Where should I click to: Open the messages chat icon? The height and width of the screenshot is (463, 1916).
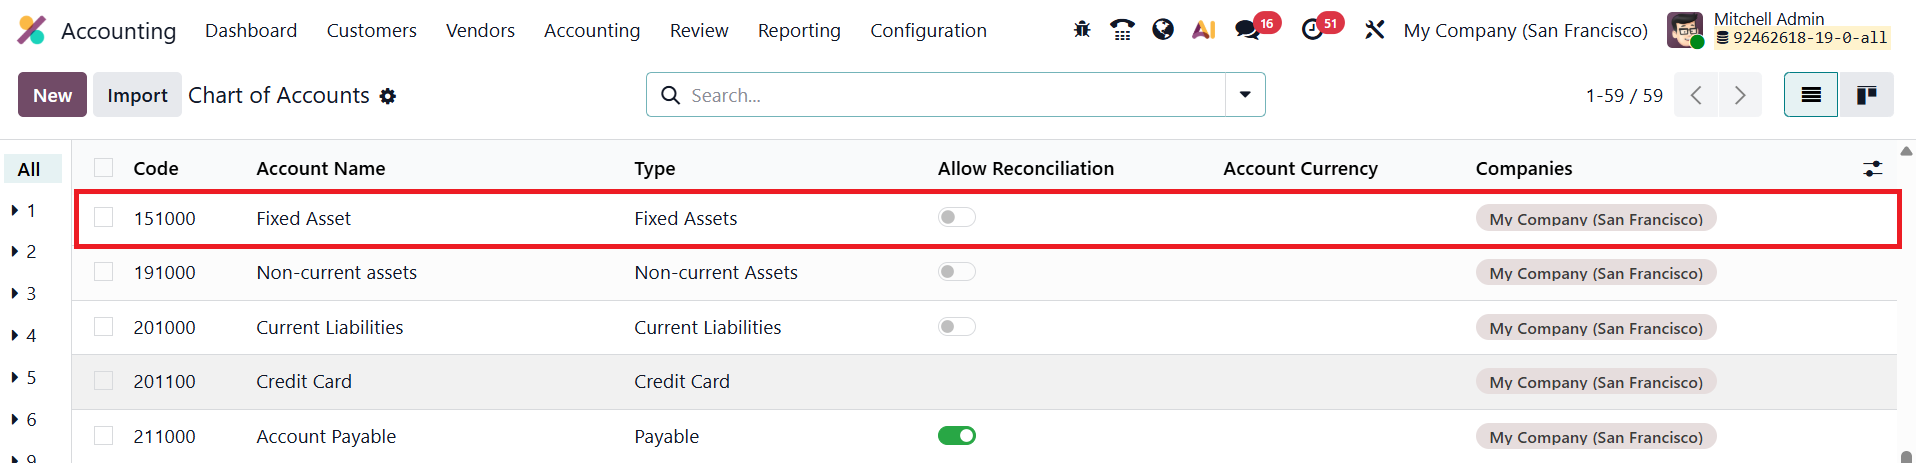click(x=1247, y=30)
